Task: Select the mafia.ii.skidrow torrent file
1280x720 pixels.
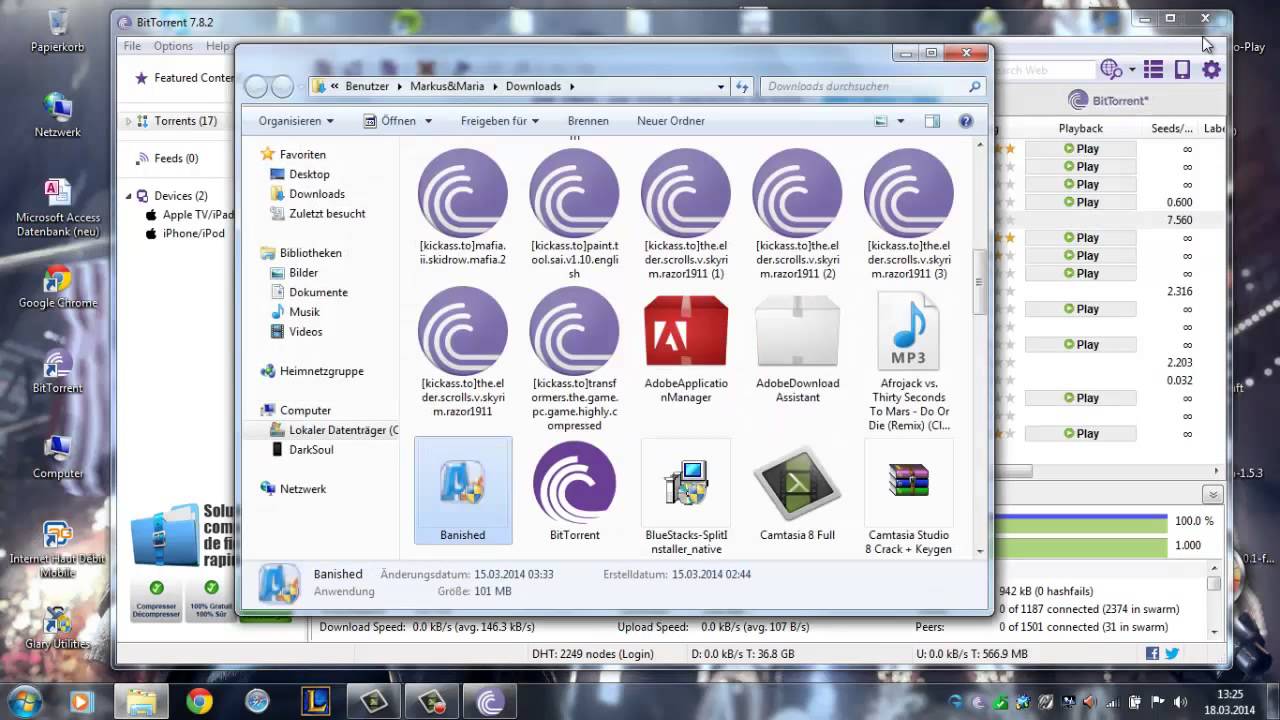Action: click(x=463, y=209)
